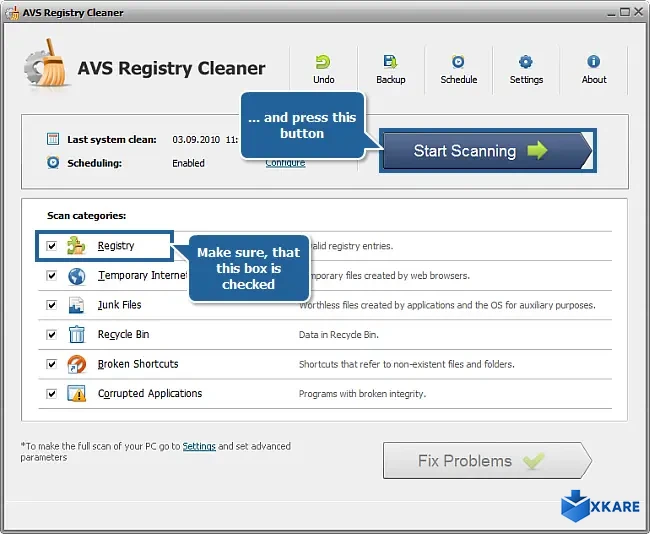This screenshot has width=650, height=534.
Task: Click the Undo toolbar icon
Action: coord(323,62)
